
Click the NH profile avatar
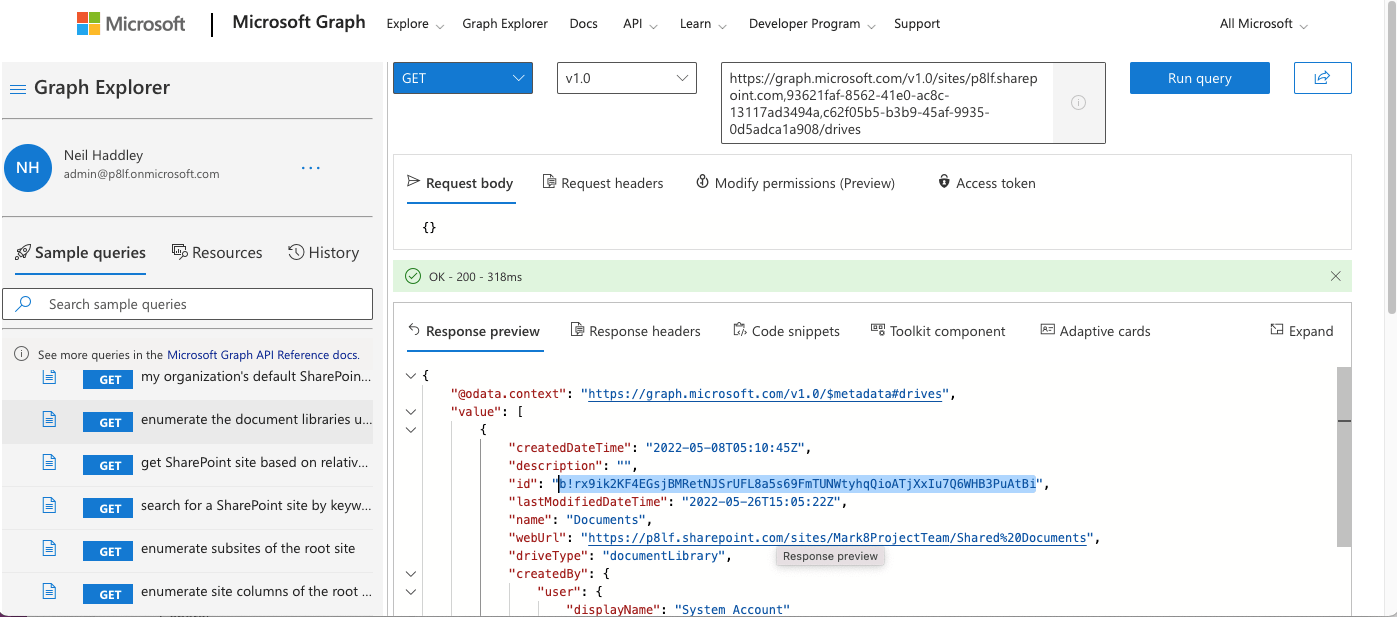click(x=28, y=167)
